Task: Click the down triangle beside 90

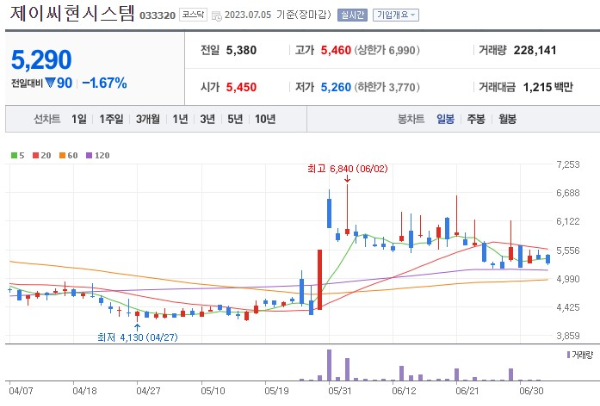Action: point(50,82)
